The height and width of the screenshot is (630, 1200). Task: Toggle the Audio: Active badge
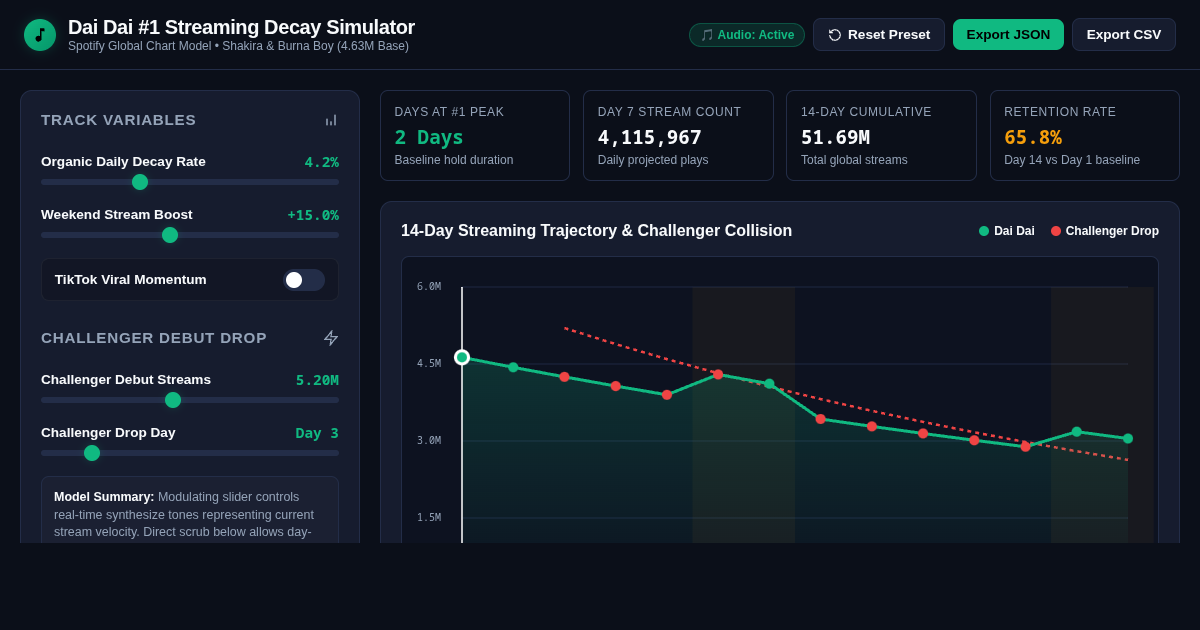(747, 35)
